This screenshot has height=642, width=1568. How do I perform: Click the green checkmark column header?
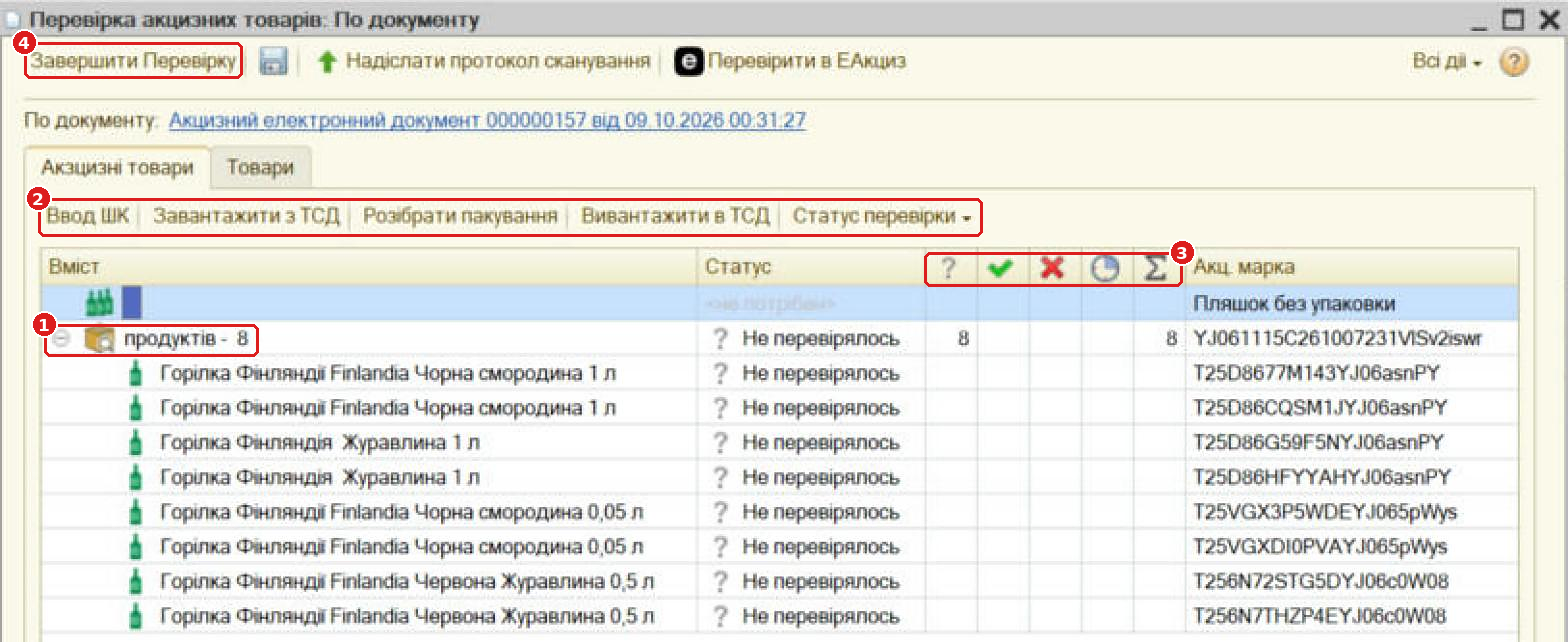click(x=1000, y=268)
